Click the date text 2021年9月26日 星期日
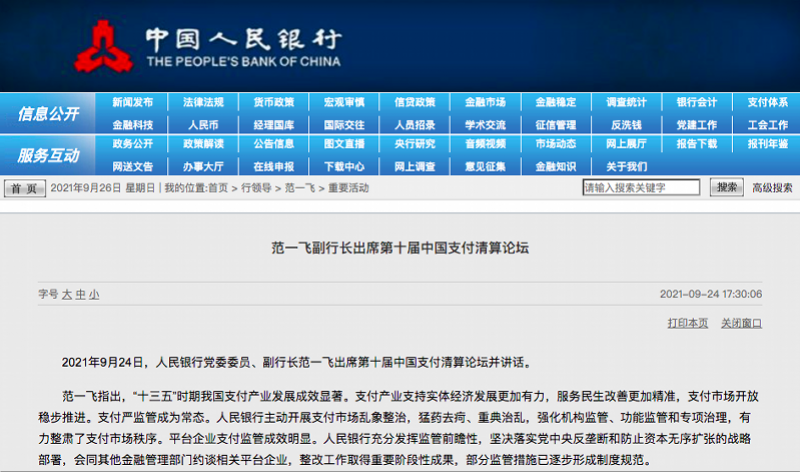The image size is (800, 472). (x=102, y=188)
